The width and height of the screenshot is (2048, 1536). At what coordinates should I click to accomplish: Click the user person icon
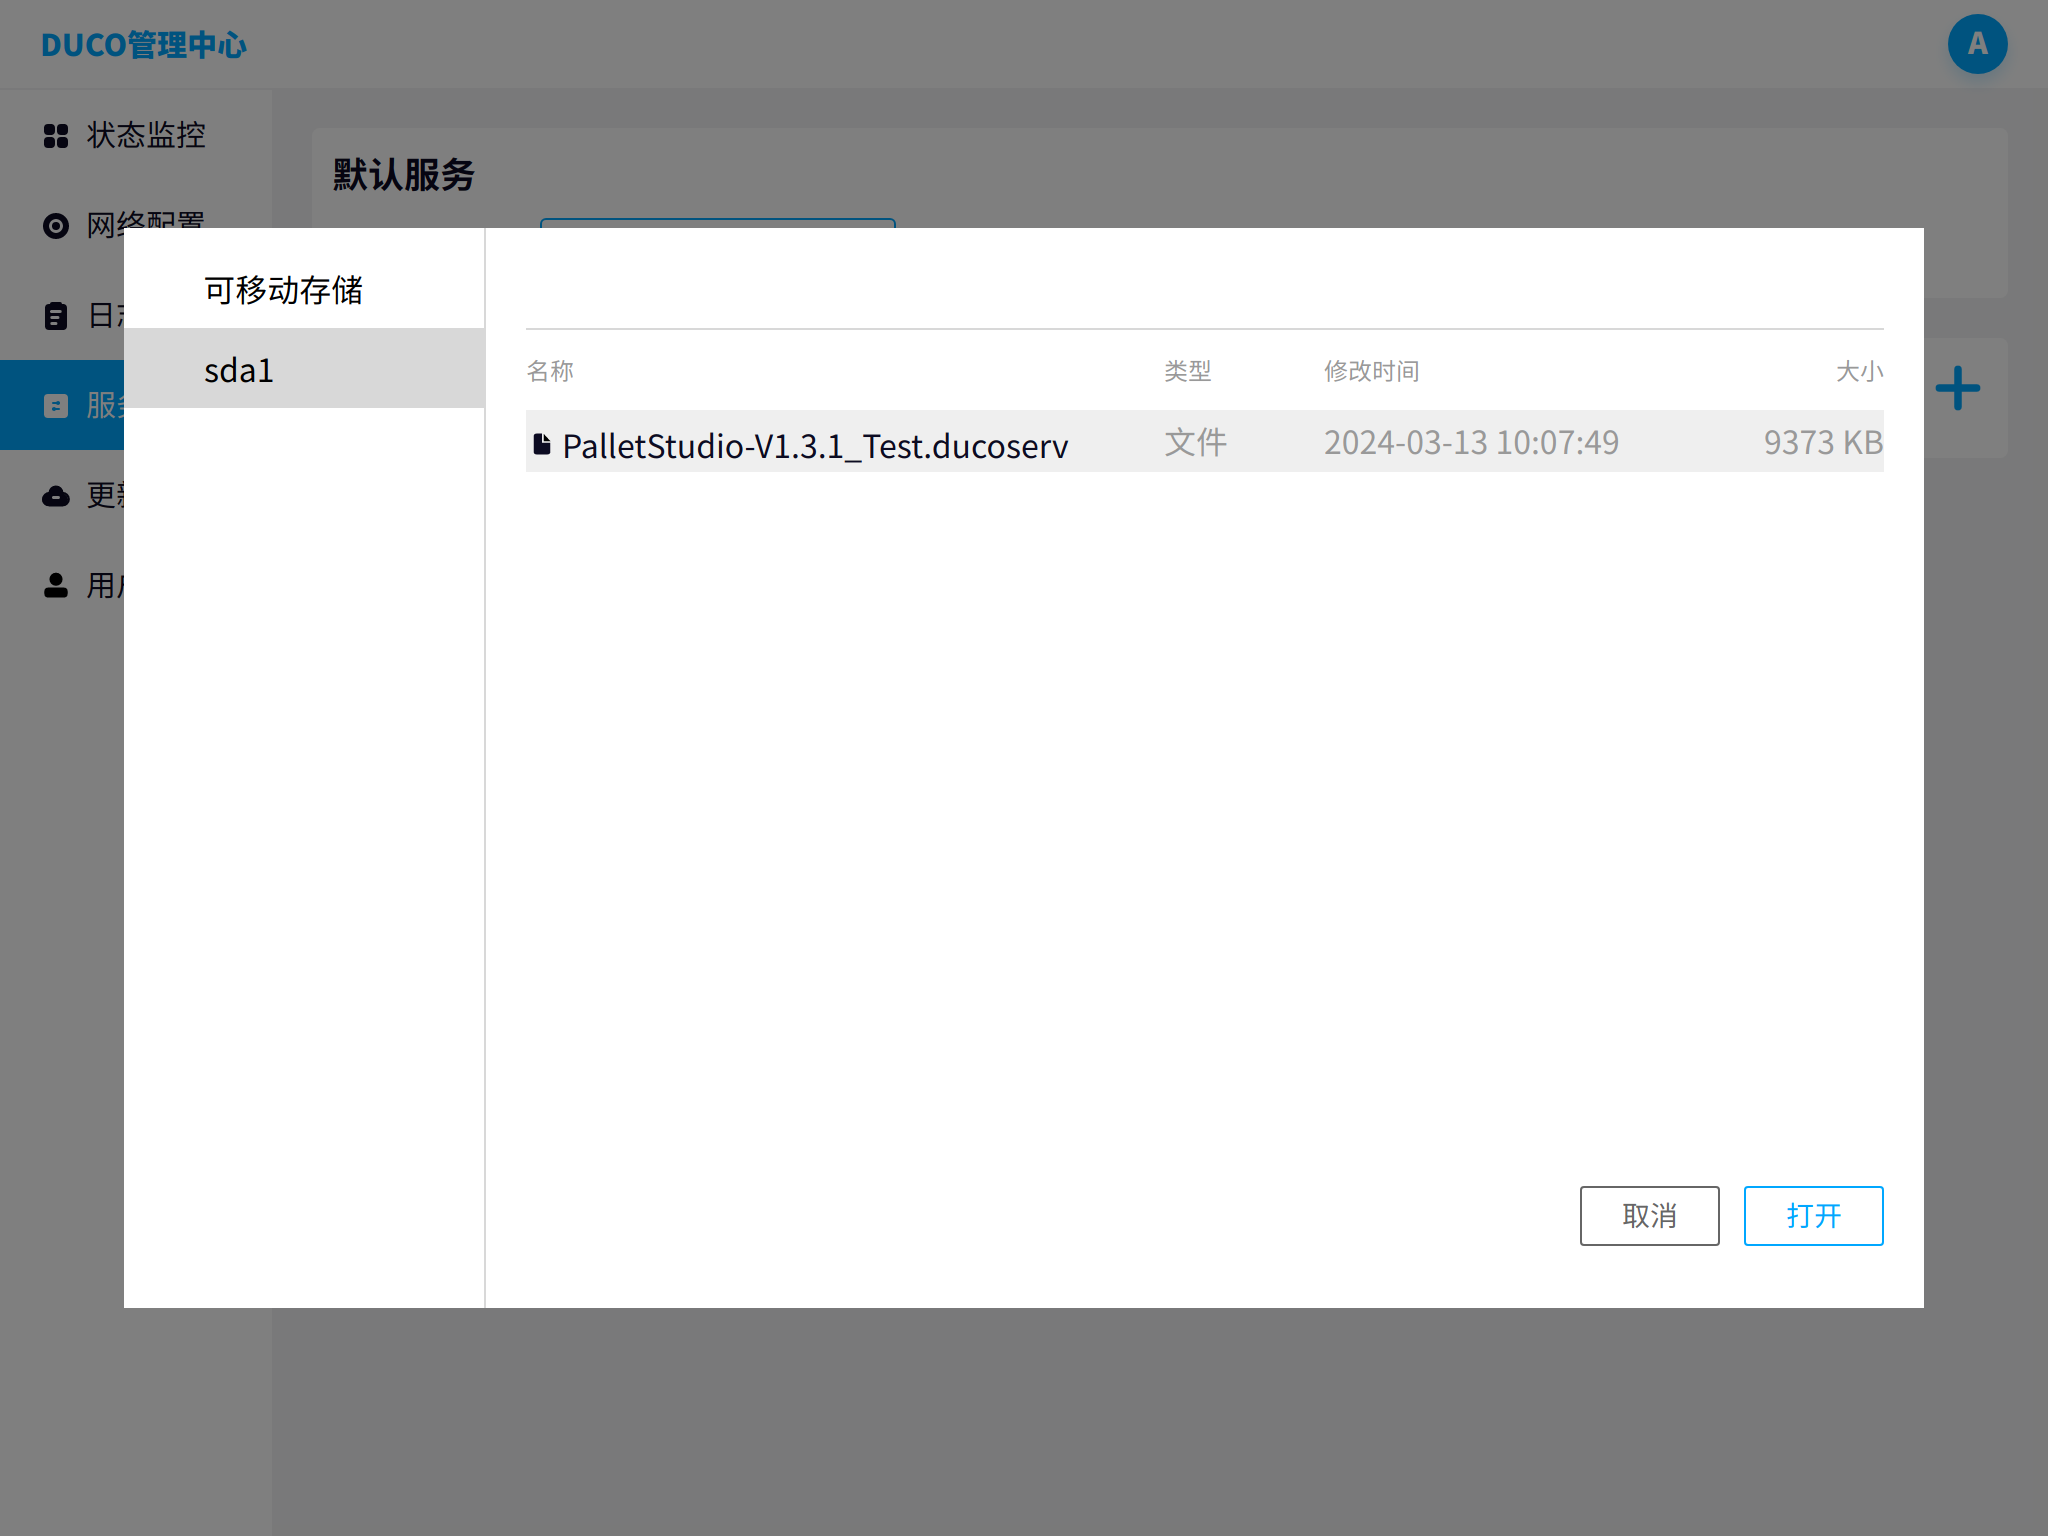56,585
